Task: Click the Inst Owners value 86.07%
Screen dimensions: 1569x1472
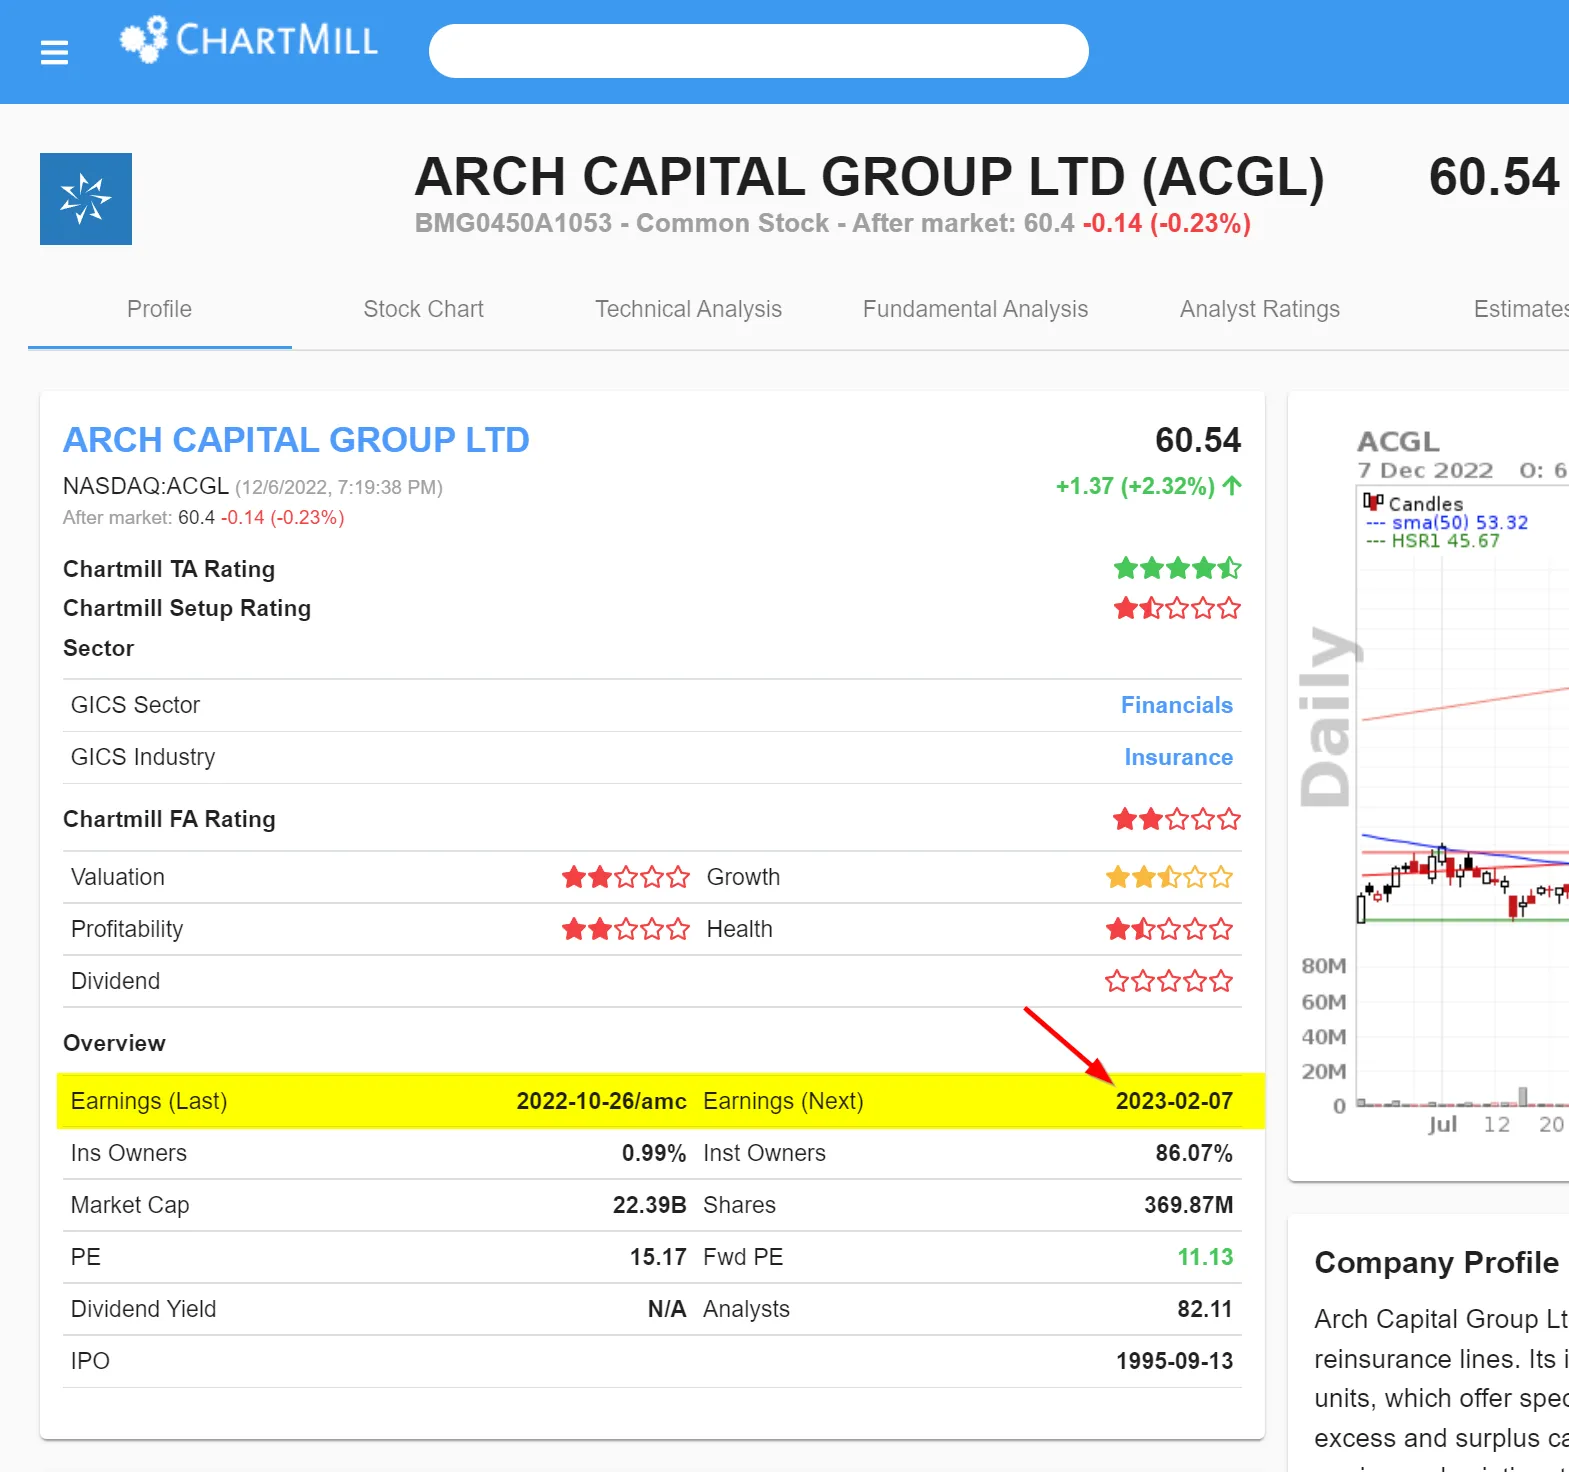Action: pos(1194,1153)
